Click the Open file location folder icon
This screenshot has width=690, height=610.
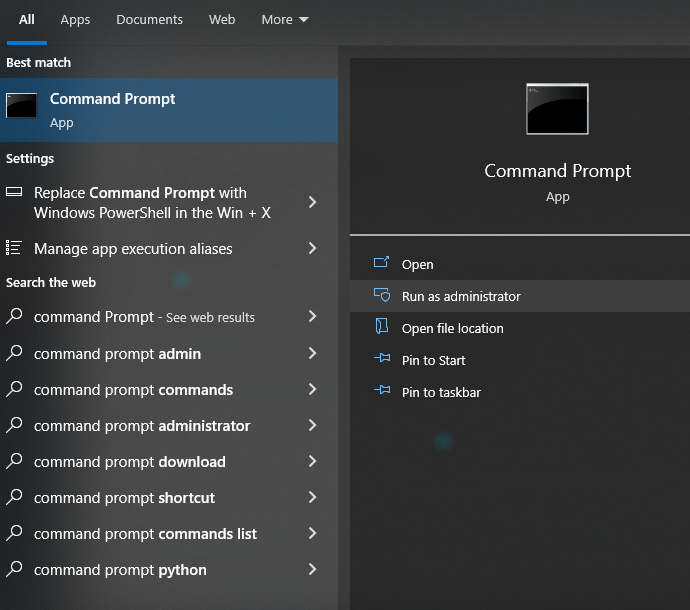pyautogui.click(x=382, y=326)
